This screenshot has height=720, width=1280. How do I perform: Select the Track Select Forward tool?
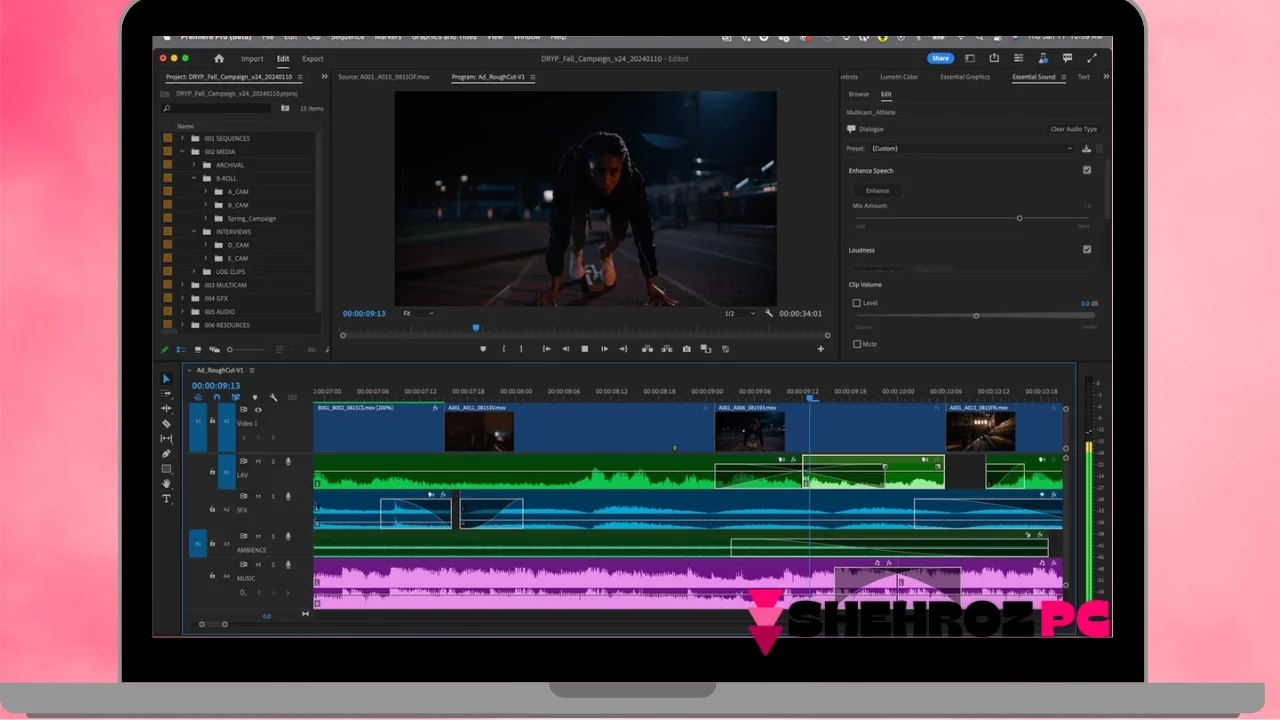pyautogui.click(x=166, y=394)
